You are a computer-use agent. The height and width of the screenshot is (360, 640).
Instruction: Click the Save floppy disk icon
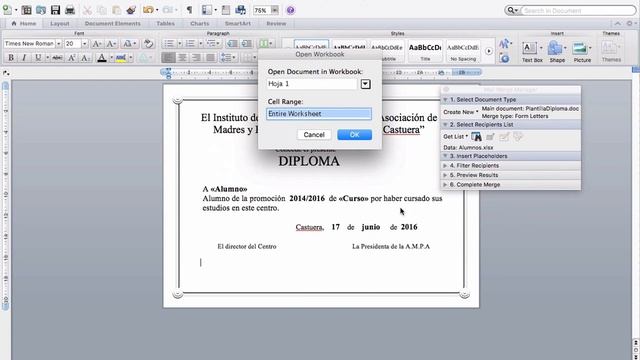[x=56, y=10]
